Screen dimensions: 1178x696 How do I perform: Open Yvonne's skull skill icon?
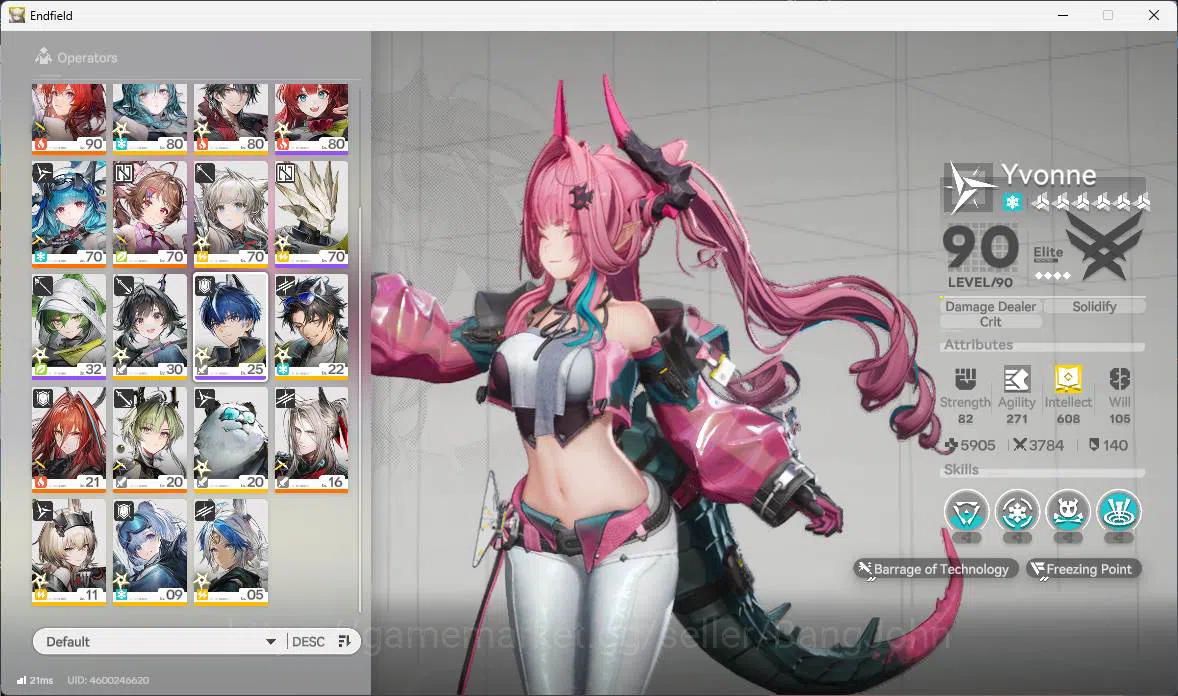point(1068,512)
